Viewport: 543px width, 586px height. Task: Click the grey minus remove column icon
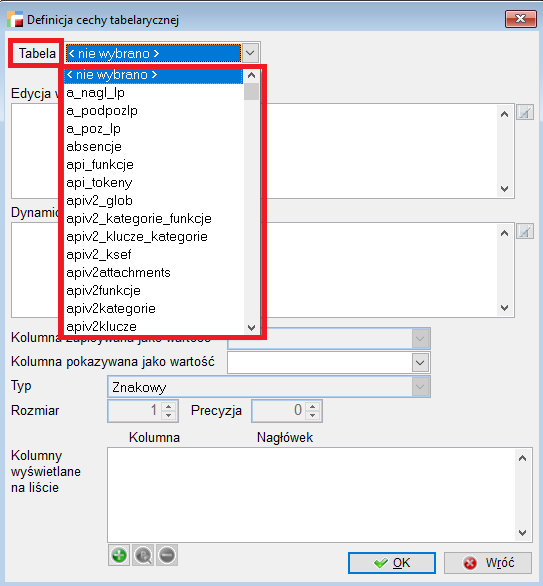pos(167,555)
